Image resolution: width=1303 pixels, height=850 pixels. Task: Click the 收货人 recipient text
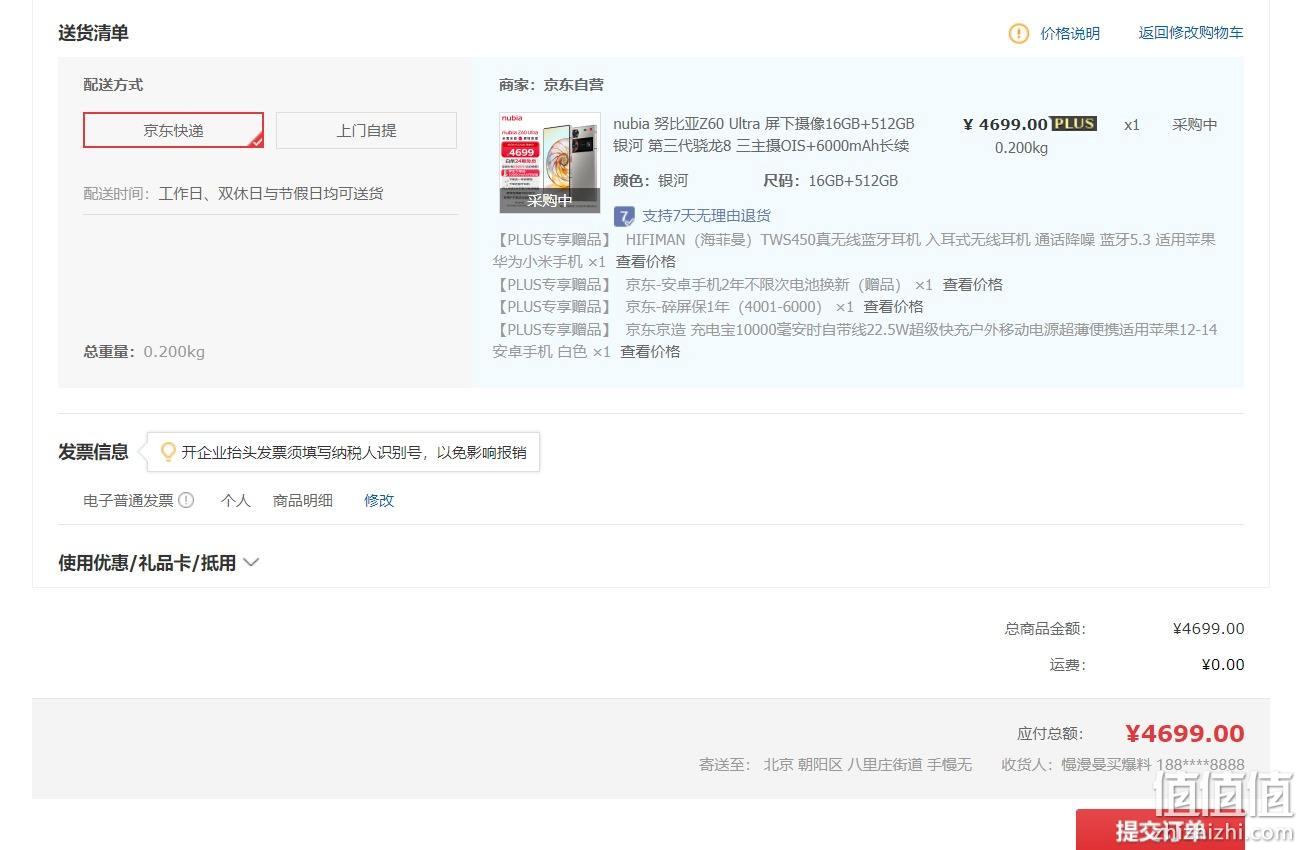click(1123, 765)
